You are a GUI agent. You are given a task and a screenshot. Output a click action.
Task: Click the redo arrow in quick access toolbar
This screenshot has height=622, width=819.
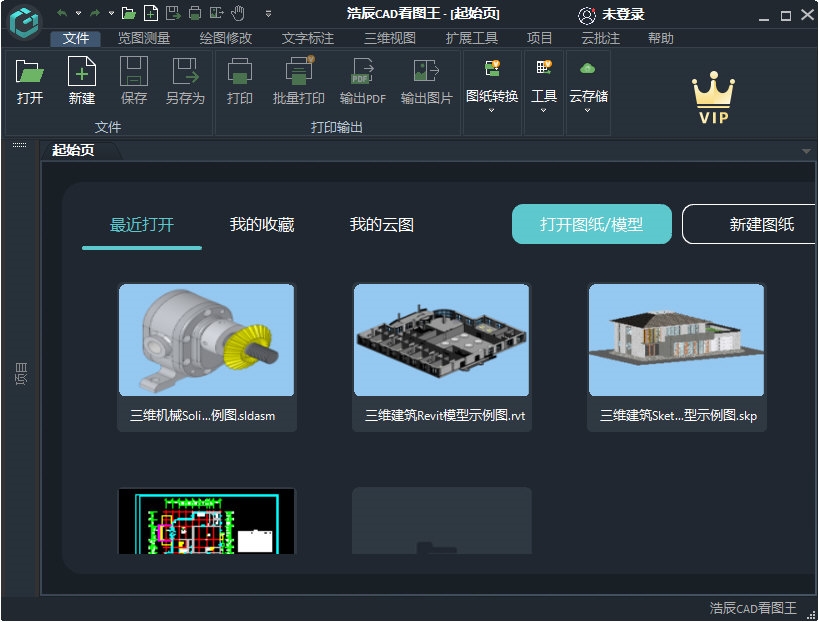(x=95, y=13)
